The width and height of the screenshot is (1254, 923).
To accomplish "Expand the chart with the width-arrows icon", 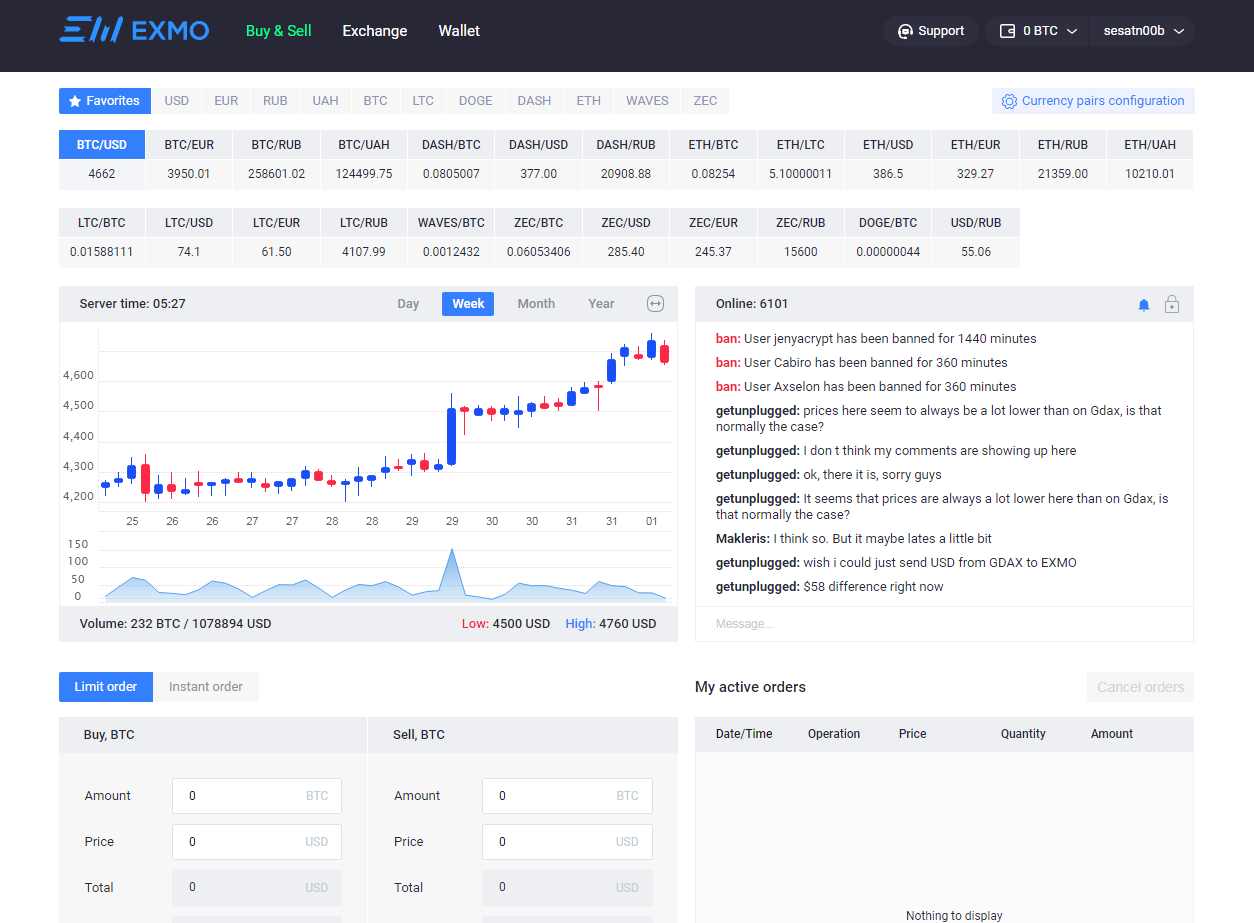I will pos(655,304).
